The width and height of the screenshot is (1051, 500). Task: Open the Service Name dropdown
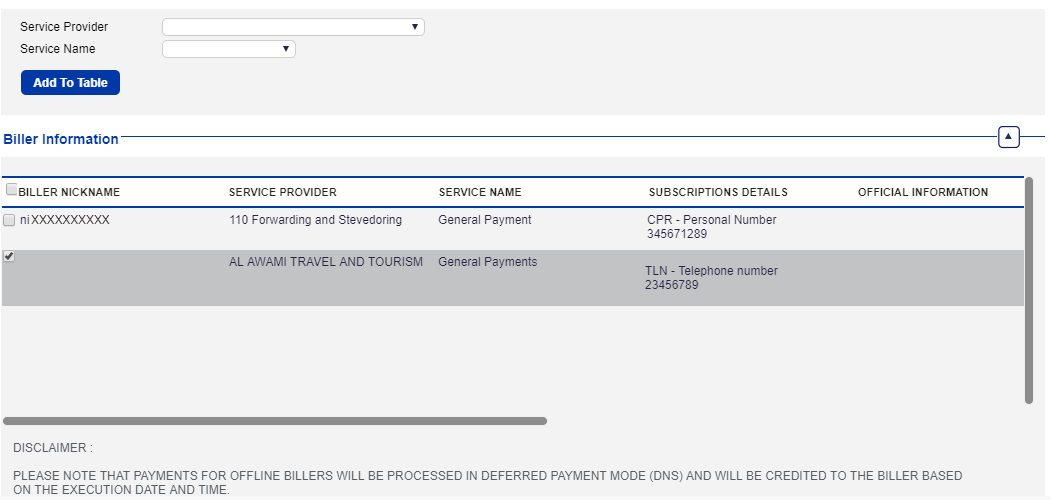(x=229, y=49)
